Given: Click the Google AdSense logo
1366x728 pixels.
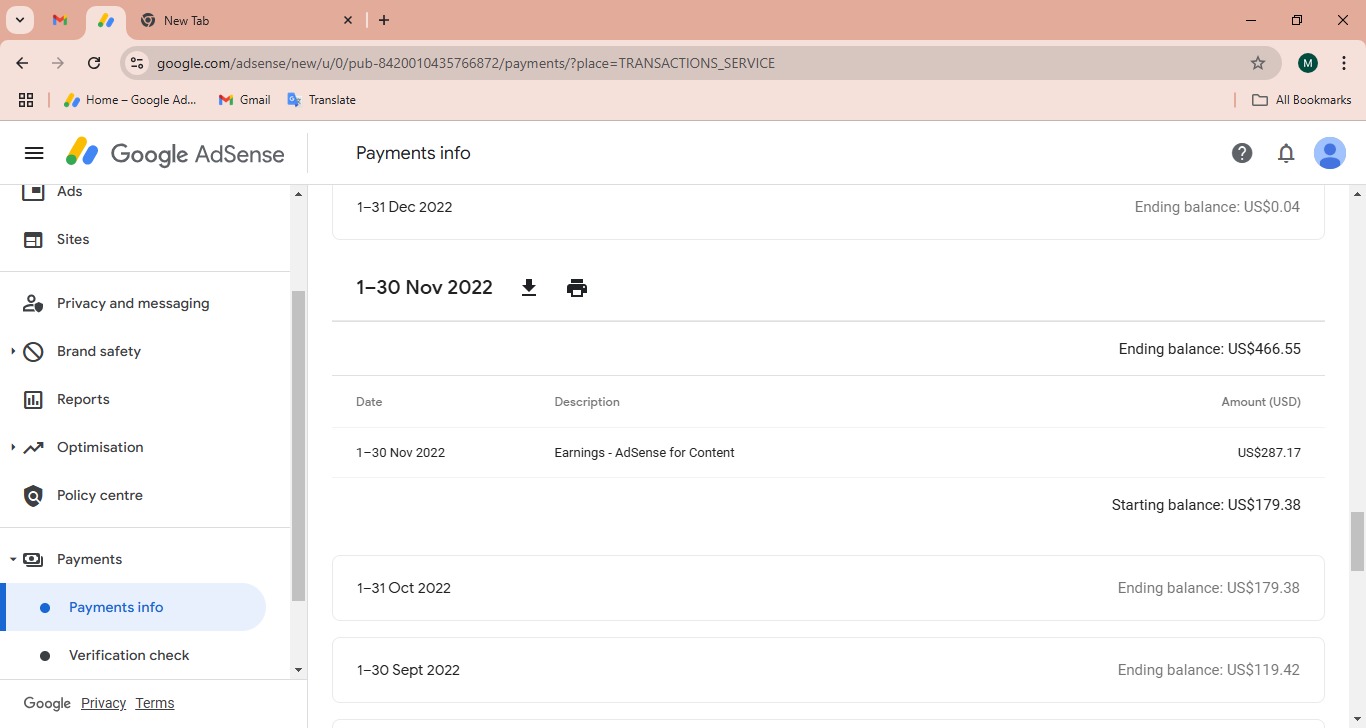Looking at the screenshot, I should tap(175, 153).
